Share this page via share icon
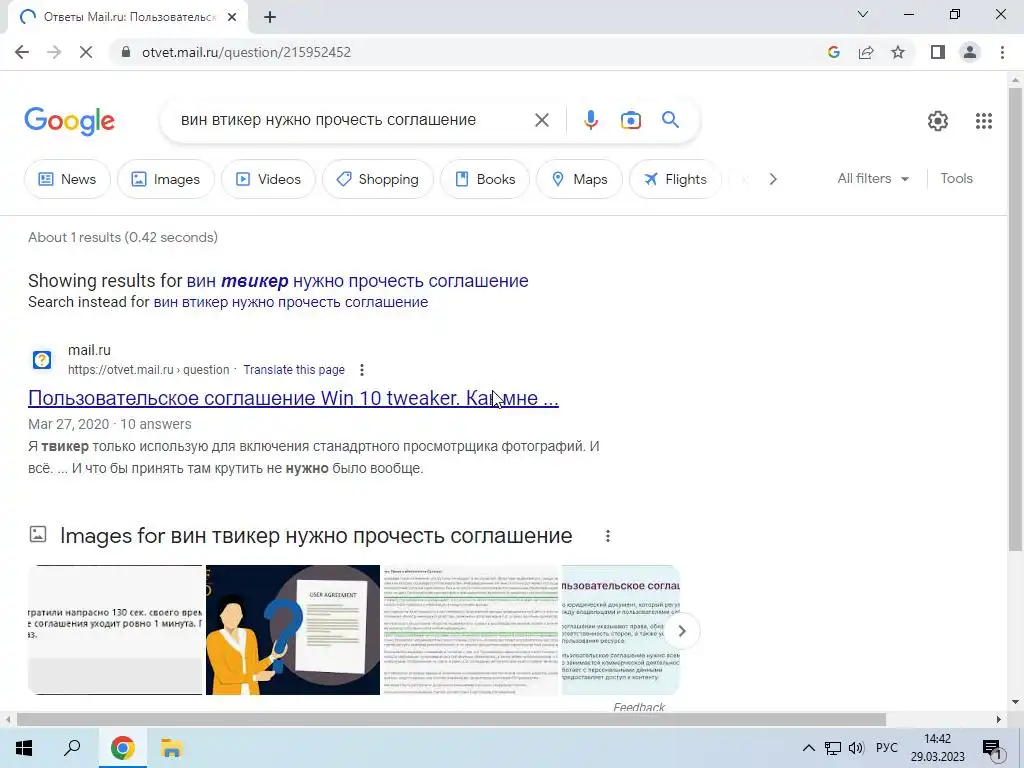The width and height of the screenshot is (1024, 768). [x=866, y=52]
